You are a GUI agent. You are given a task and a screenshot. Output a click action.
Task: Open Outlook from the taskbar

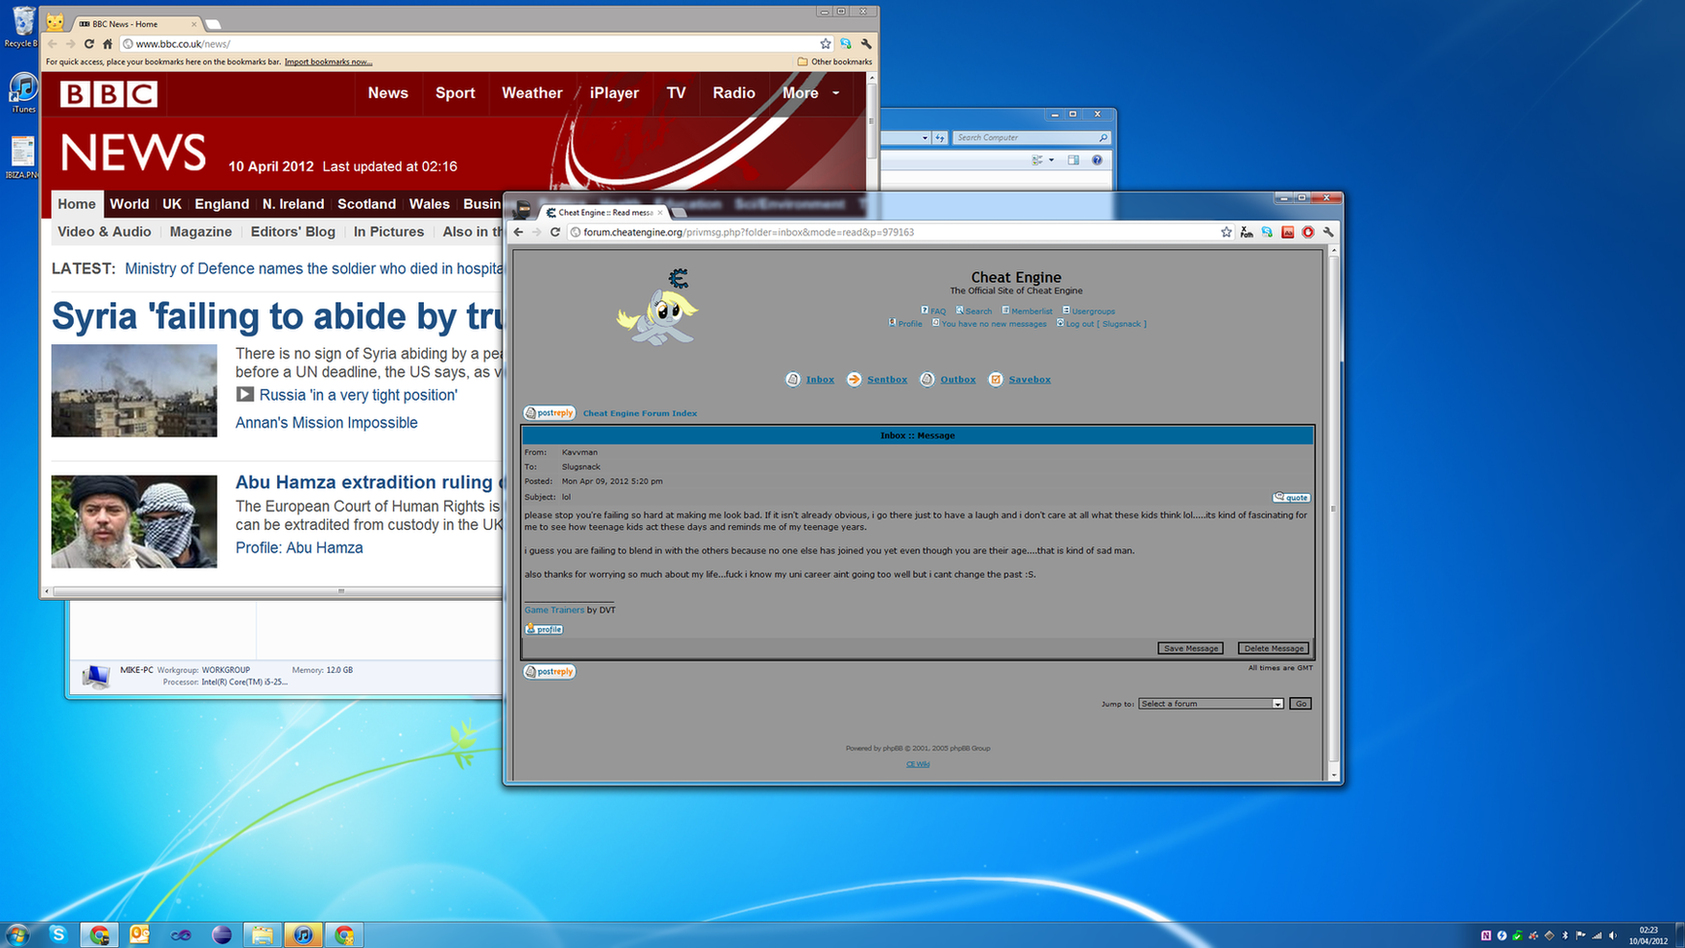[x=140, y=934]
